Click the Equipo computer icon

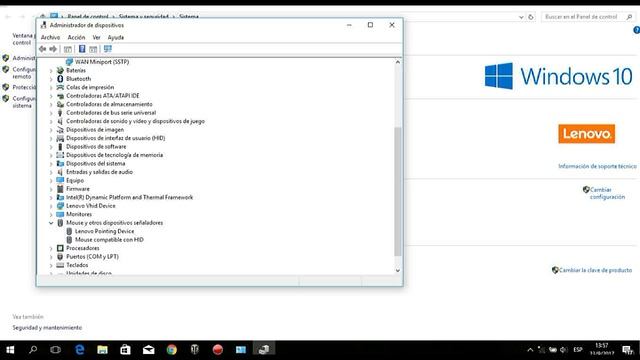[x=60, y=180]
